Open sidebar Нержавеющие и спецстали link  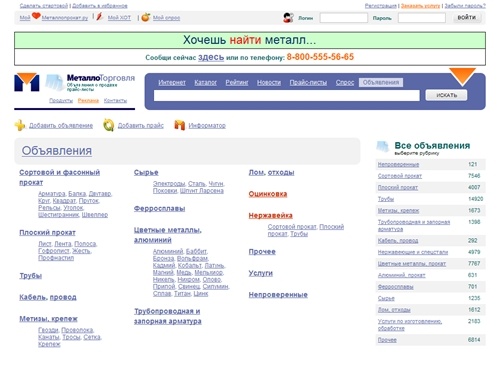(x=413, y=252)
